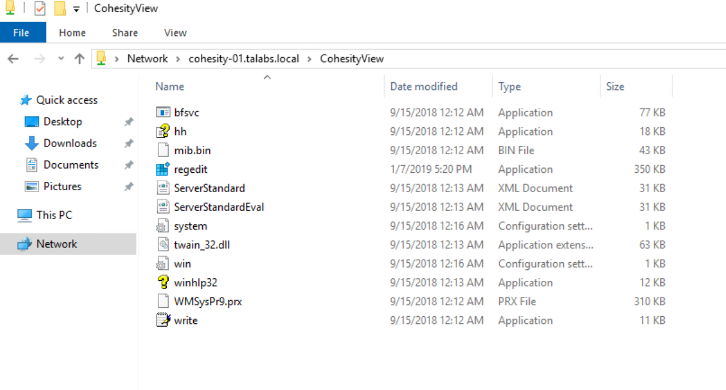Viewport: 726px width, 390px height.
Task: Click the write application icon
Action: 163,321
